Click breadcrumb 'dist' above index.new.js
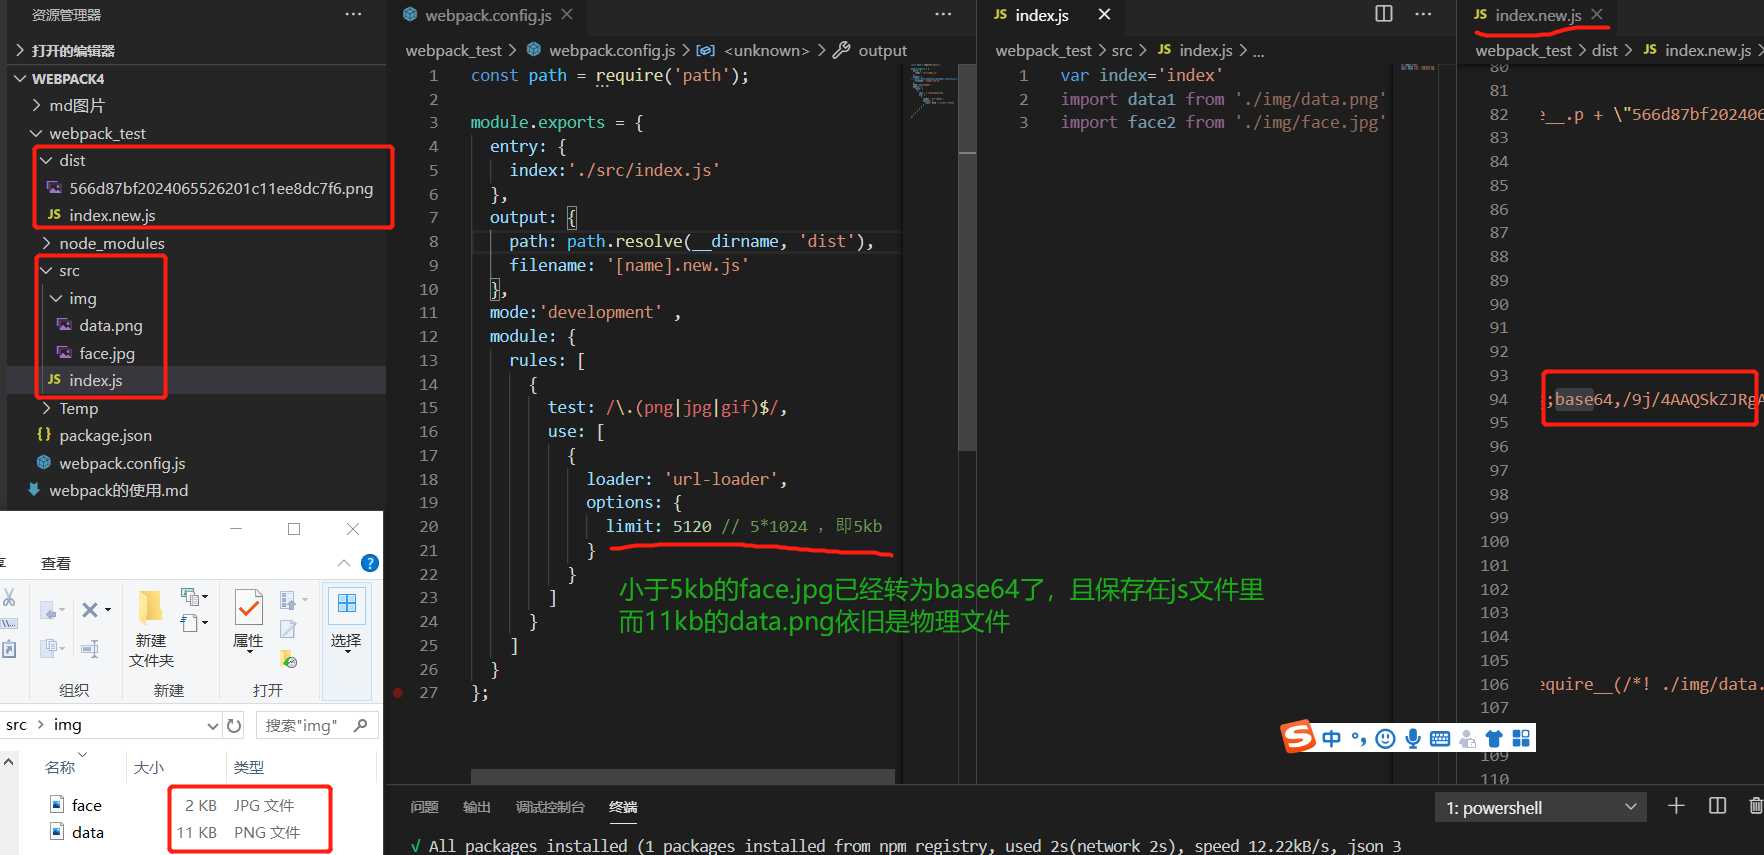The width and height of the screenshot is (1764, 855). click(x=1604, y=50)
